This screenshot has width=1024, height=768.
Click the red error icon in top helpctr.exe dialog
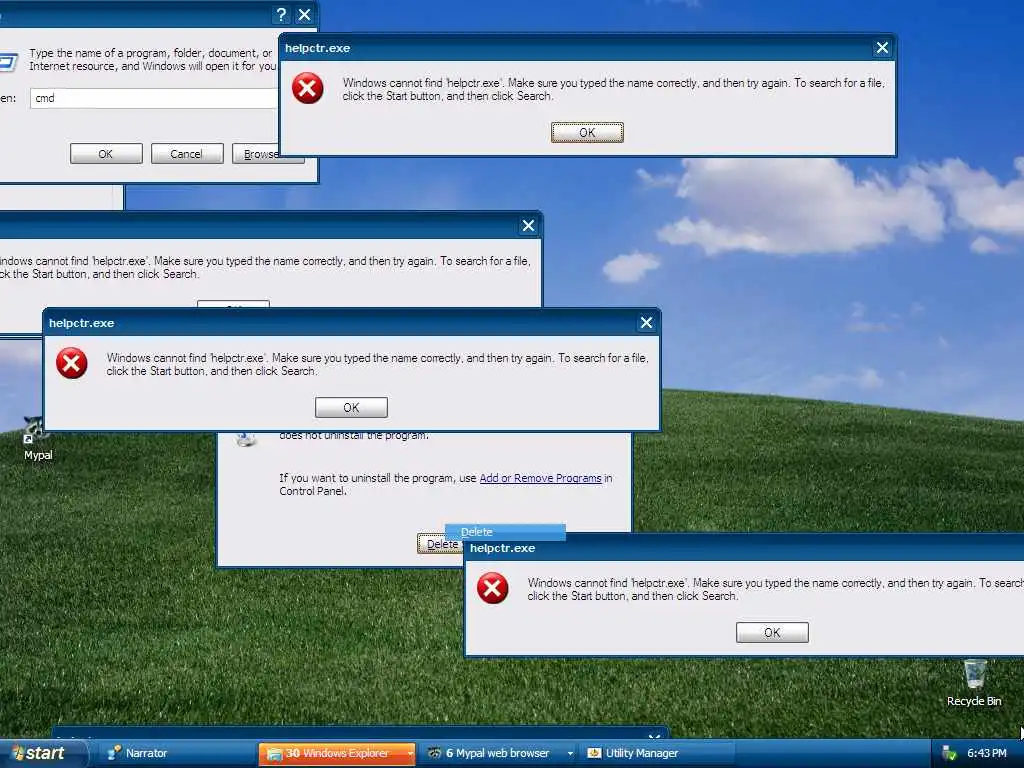click(308, 88)
